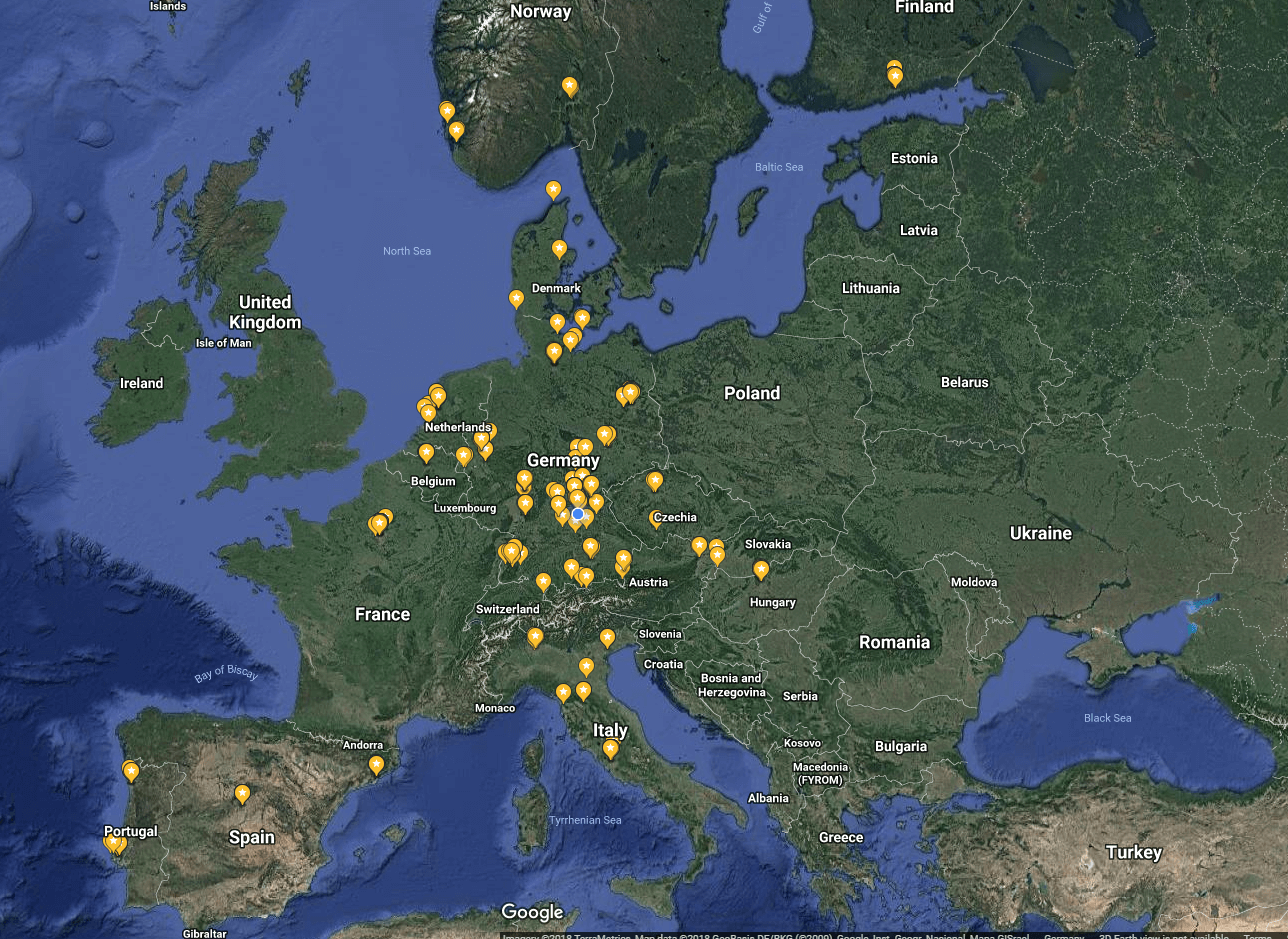Click the Turkey label on the map
The height and width of the screenshot is (939, 1288).
pyautogui.click(x=1134, y=852)
